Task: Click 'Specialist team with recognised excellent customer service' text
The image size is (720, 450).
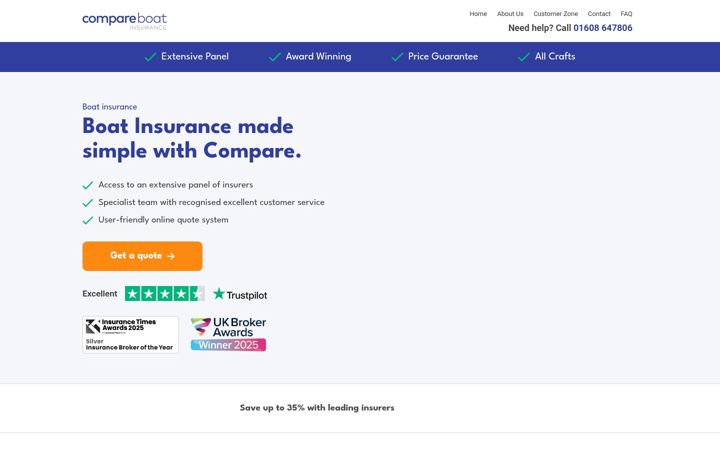Action: coord(211,202)
